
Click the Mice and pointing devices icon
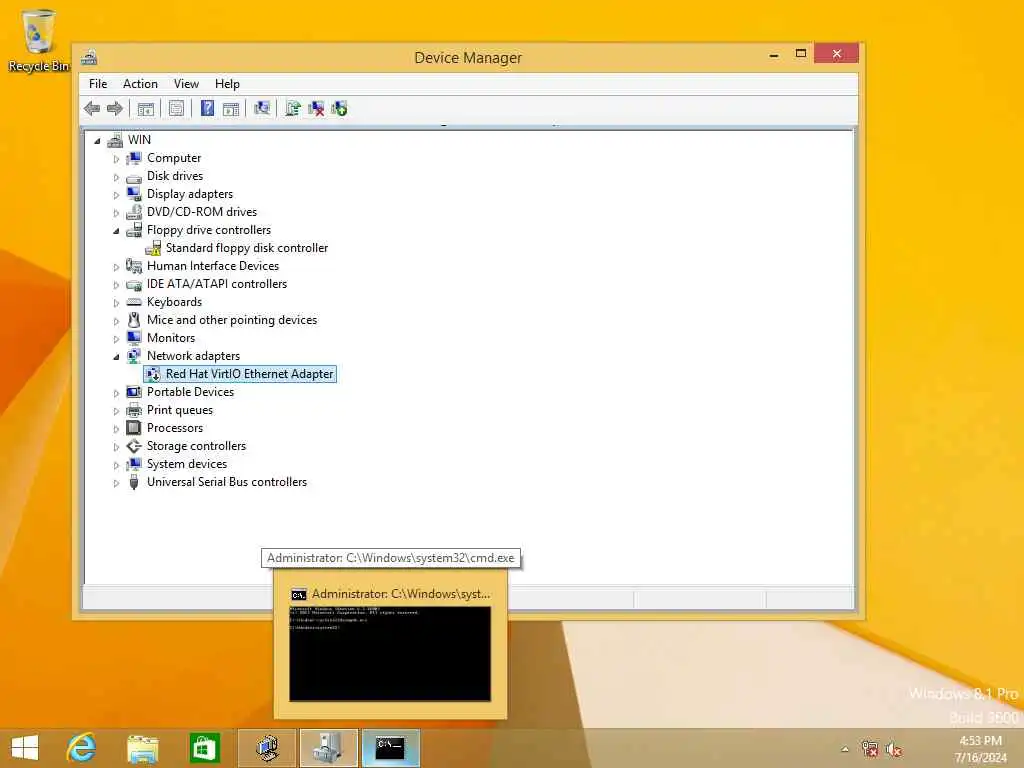pyautogui.click(x=134, y=320)
